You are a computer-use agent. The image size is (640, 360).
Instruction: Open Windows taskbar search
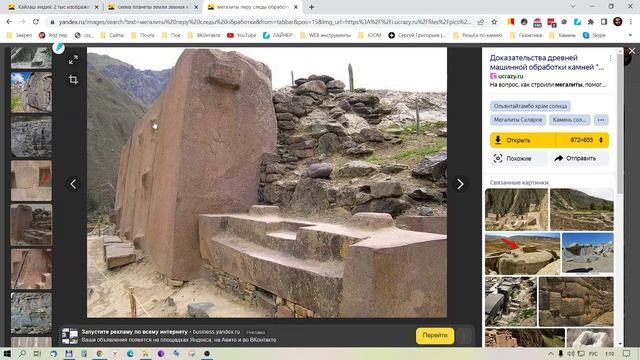coord(22,353)
